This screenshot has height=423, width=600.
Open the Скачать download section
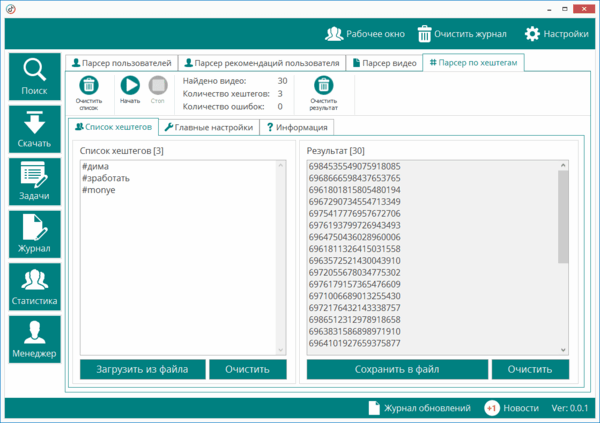(33, 130)
